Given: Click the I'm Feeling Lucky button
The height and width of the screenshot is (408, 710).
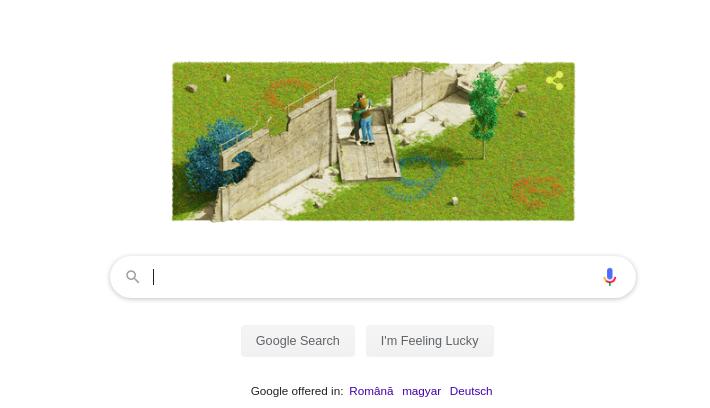Looking at the screenshot, I should point(430,341).
